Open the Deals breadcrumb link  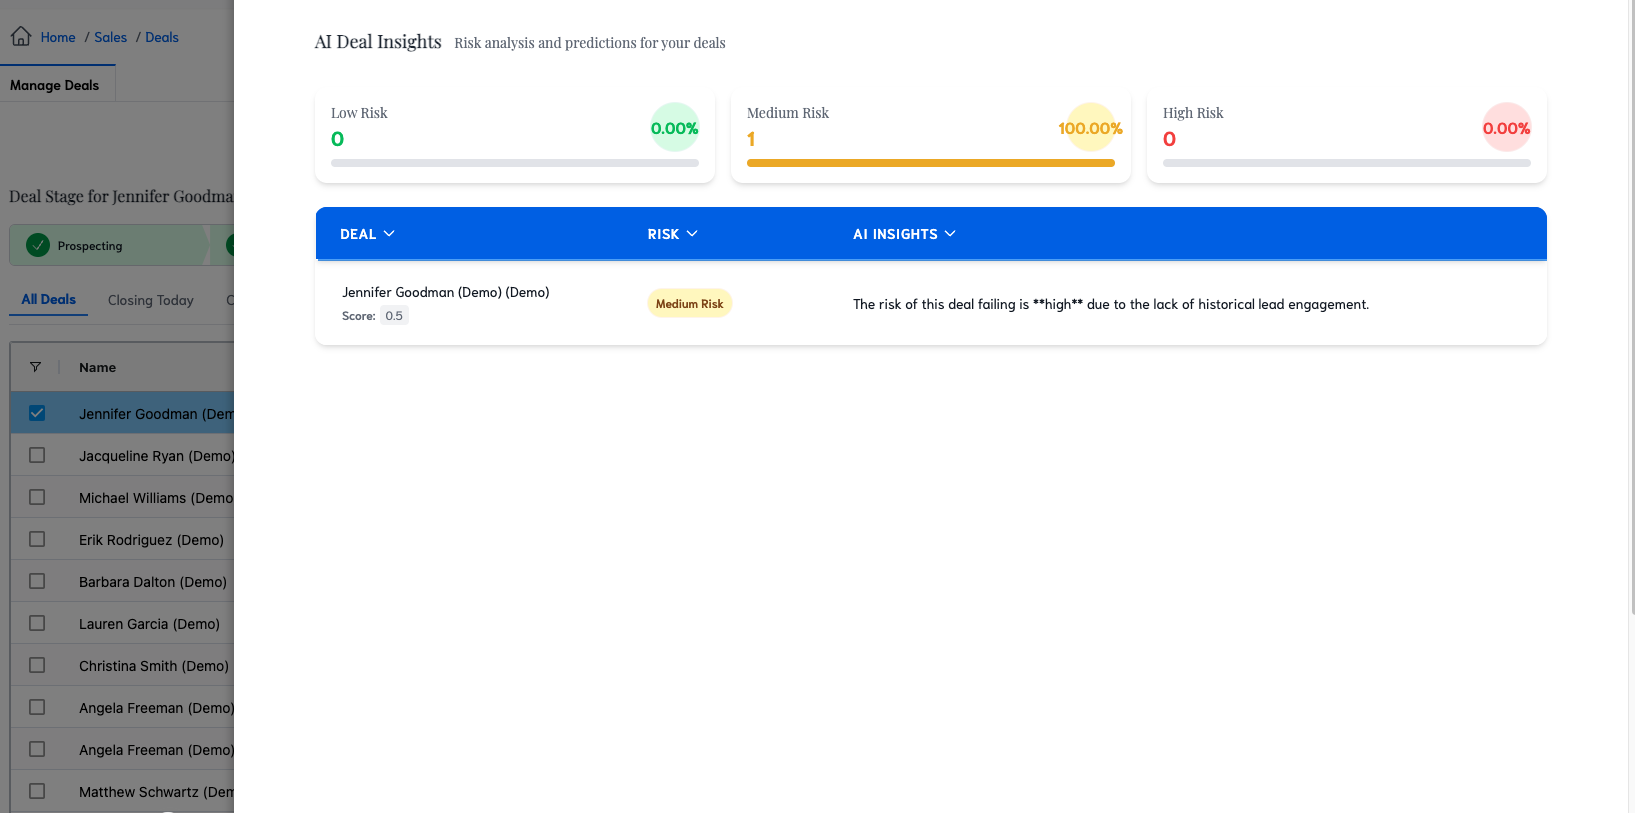coord(162,37)
